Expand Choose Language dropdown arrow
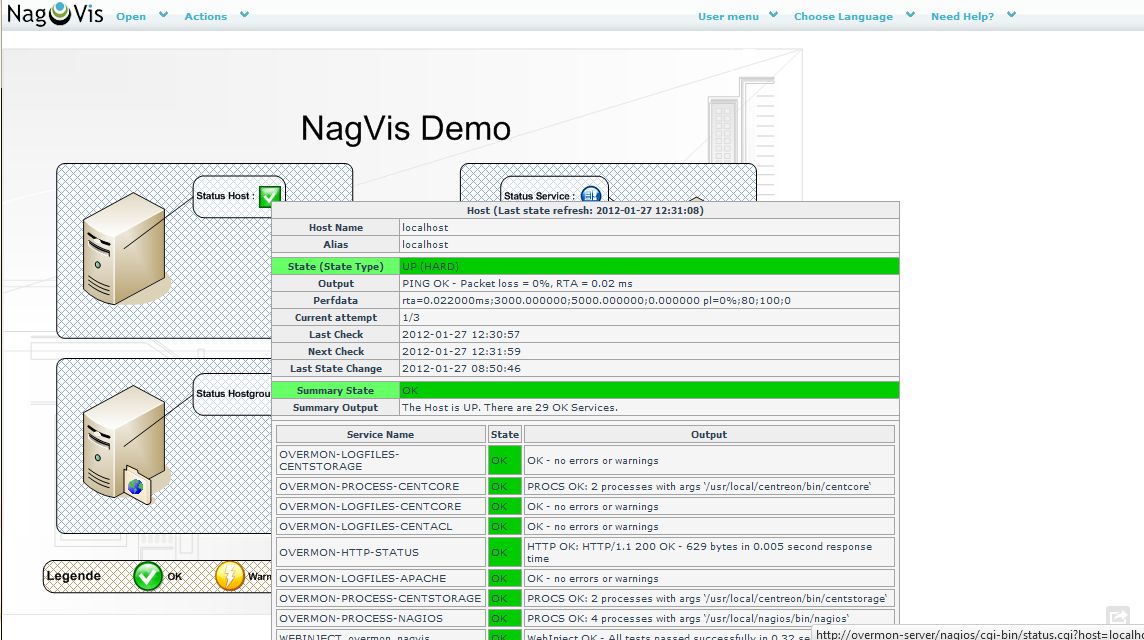Image resolution: width=1144 pixels, height=640 pixels. tap(911, 15)
